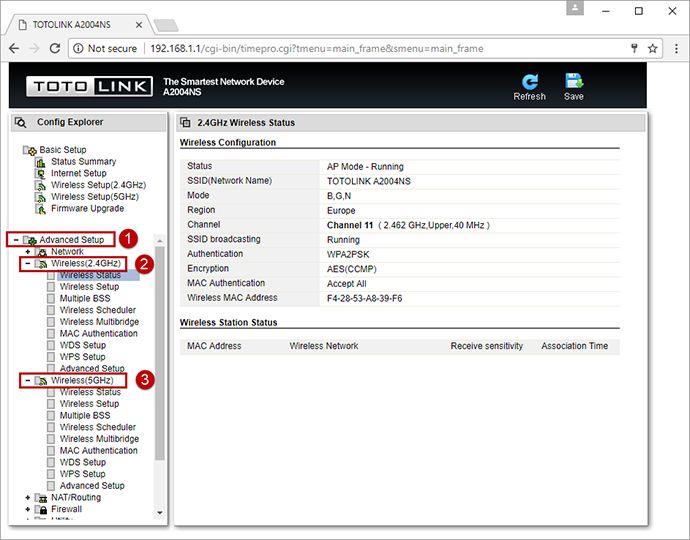
Task: Open MAC Authentication under Wireless(5GHz)
Action: [x=99, y=451]
